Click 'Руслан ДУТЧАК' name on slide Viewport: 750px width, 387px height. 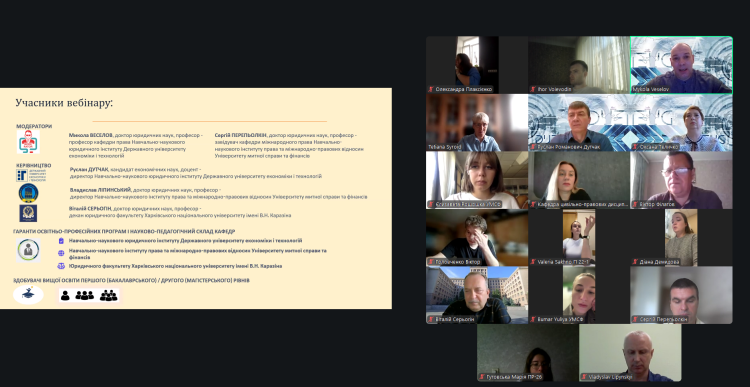[89, 169]
